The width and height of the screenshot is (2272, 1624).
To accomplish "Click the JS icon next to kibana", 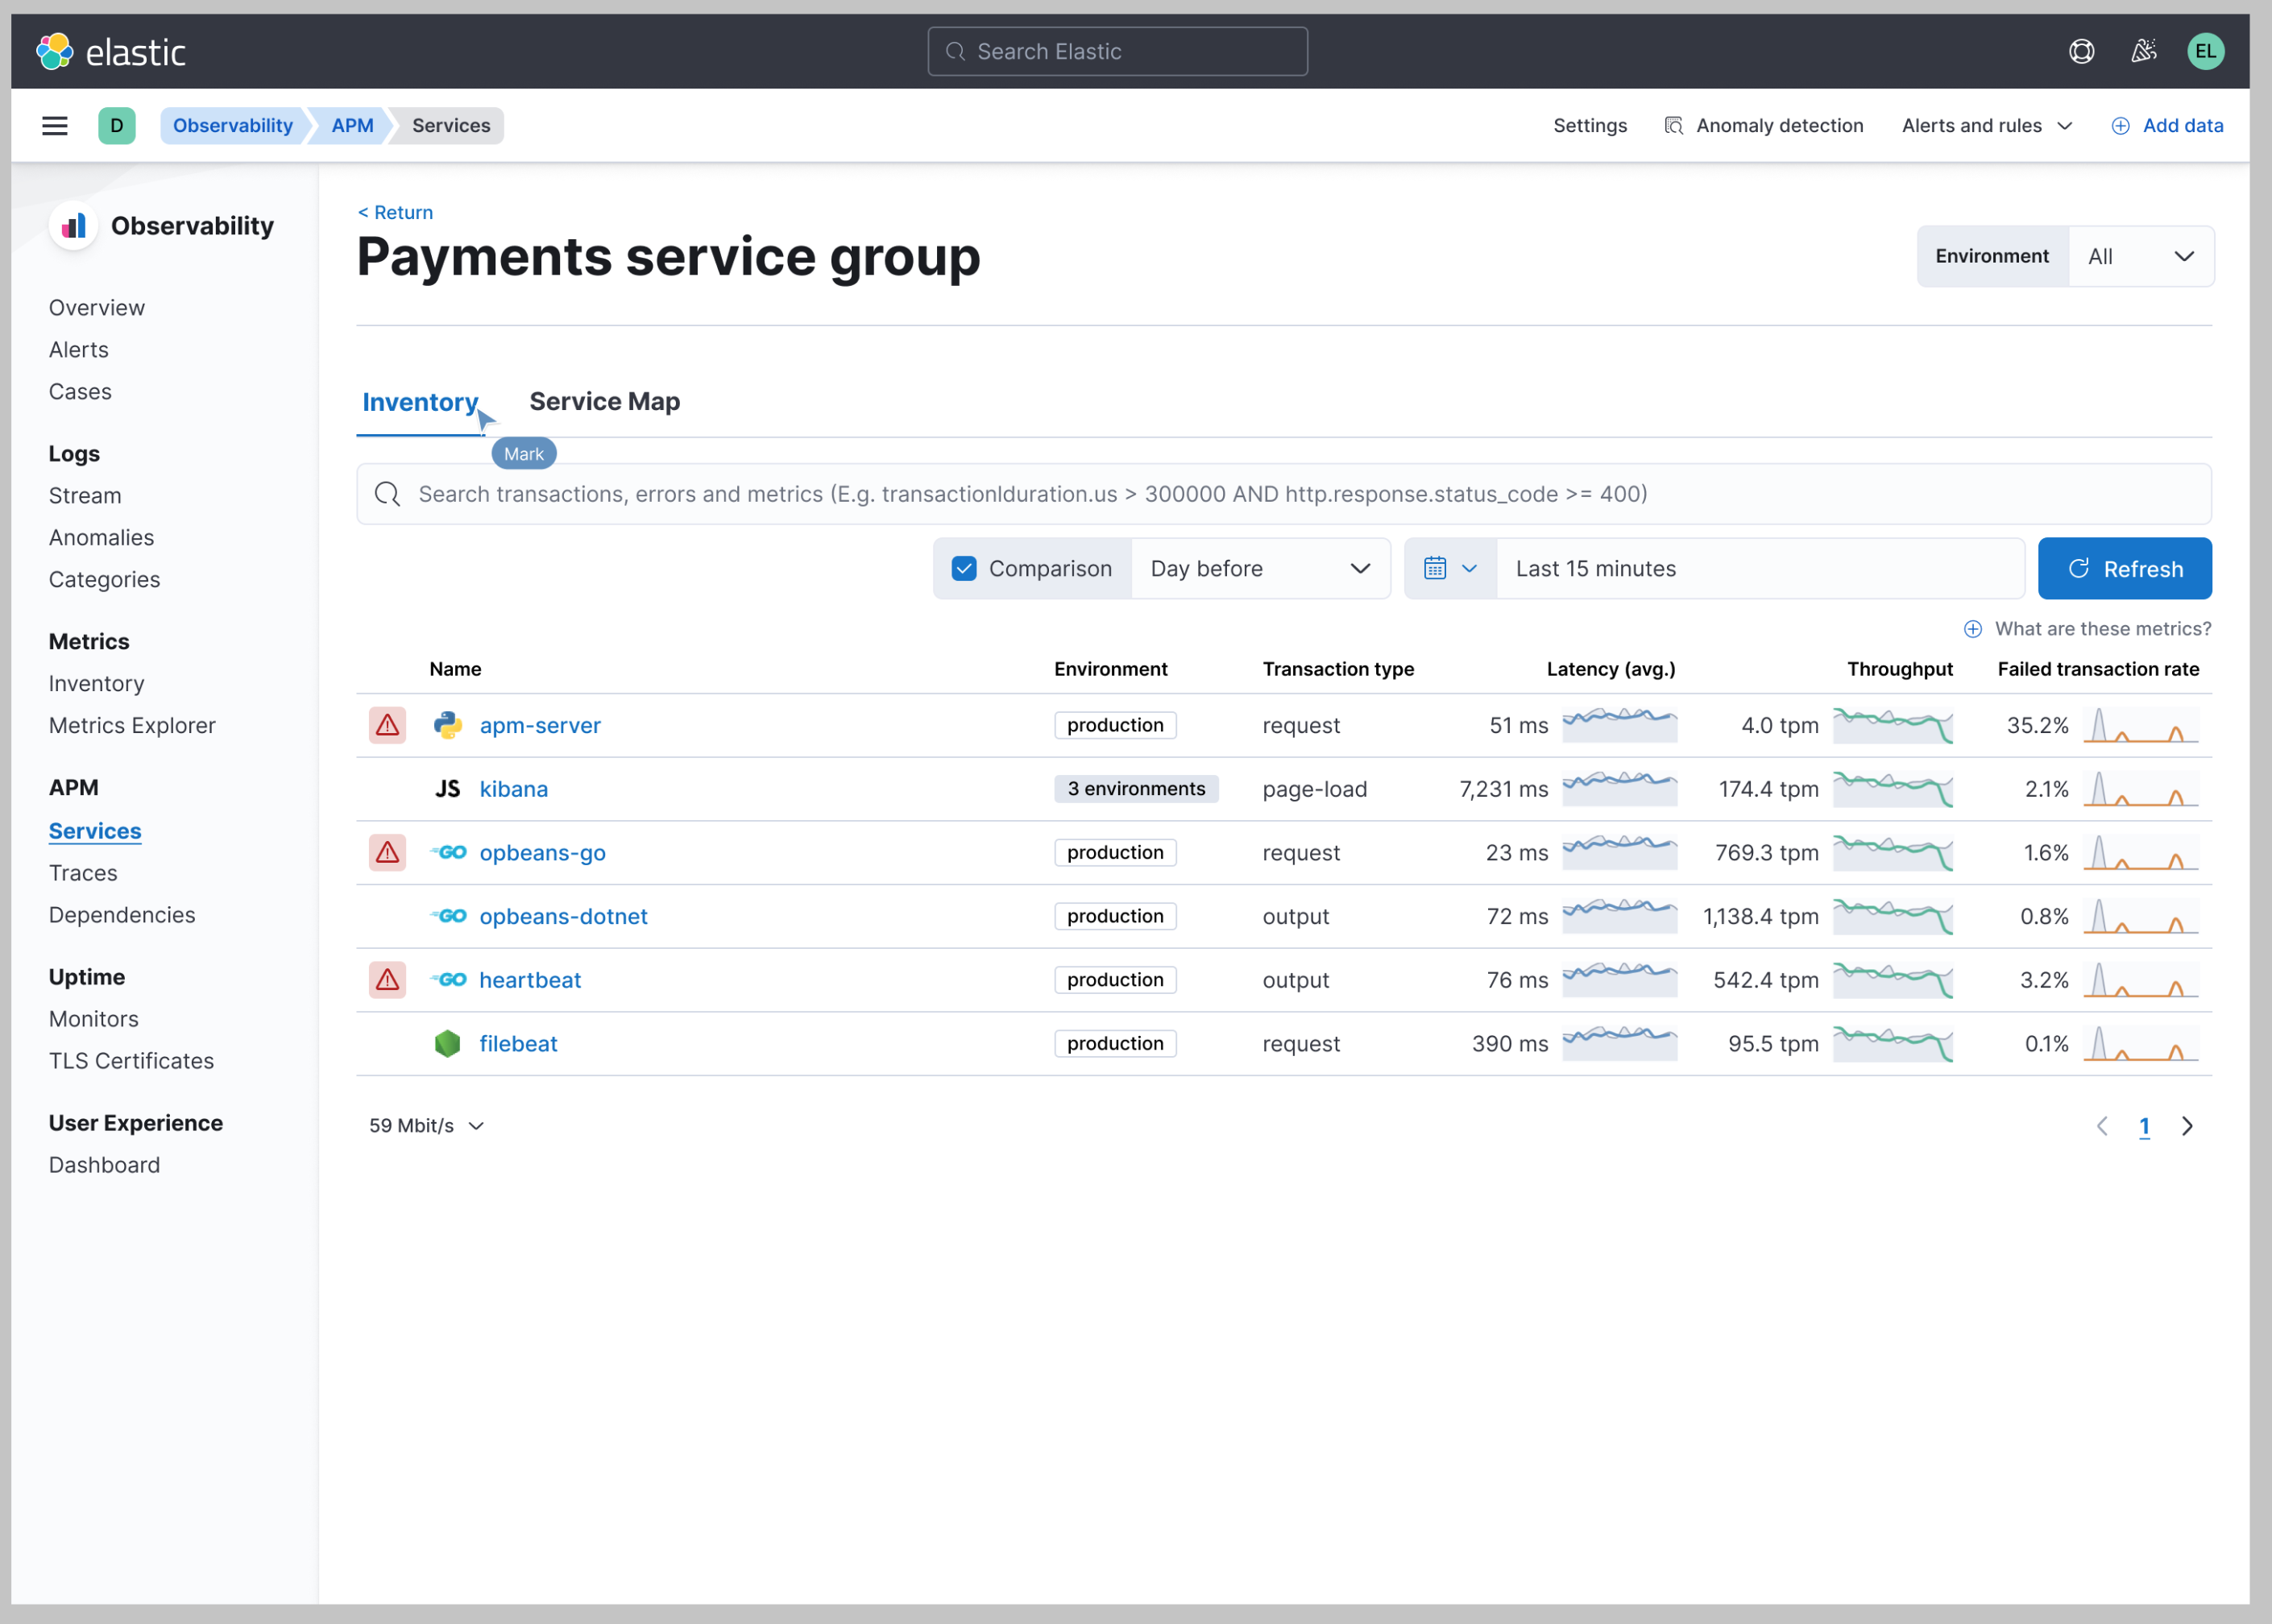I will pyautogui.click(x=447, y=788).
